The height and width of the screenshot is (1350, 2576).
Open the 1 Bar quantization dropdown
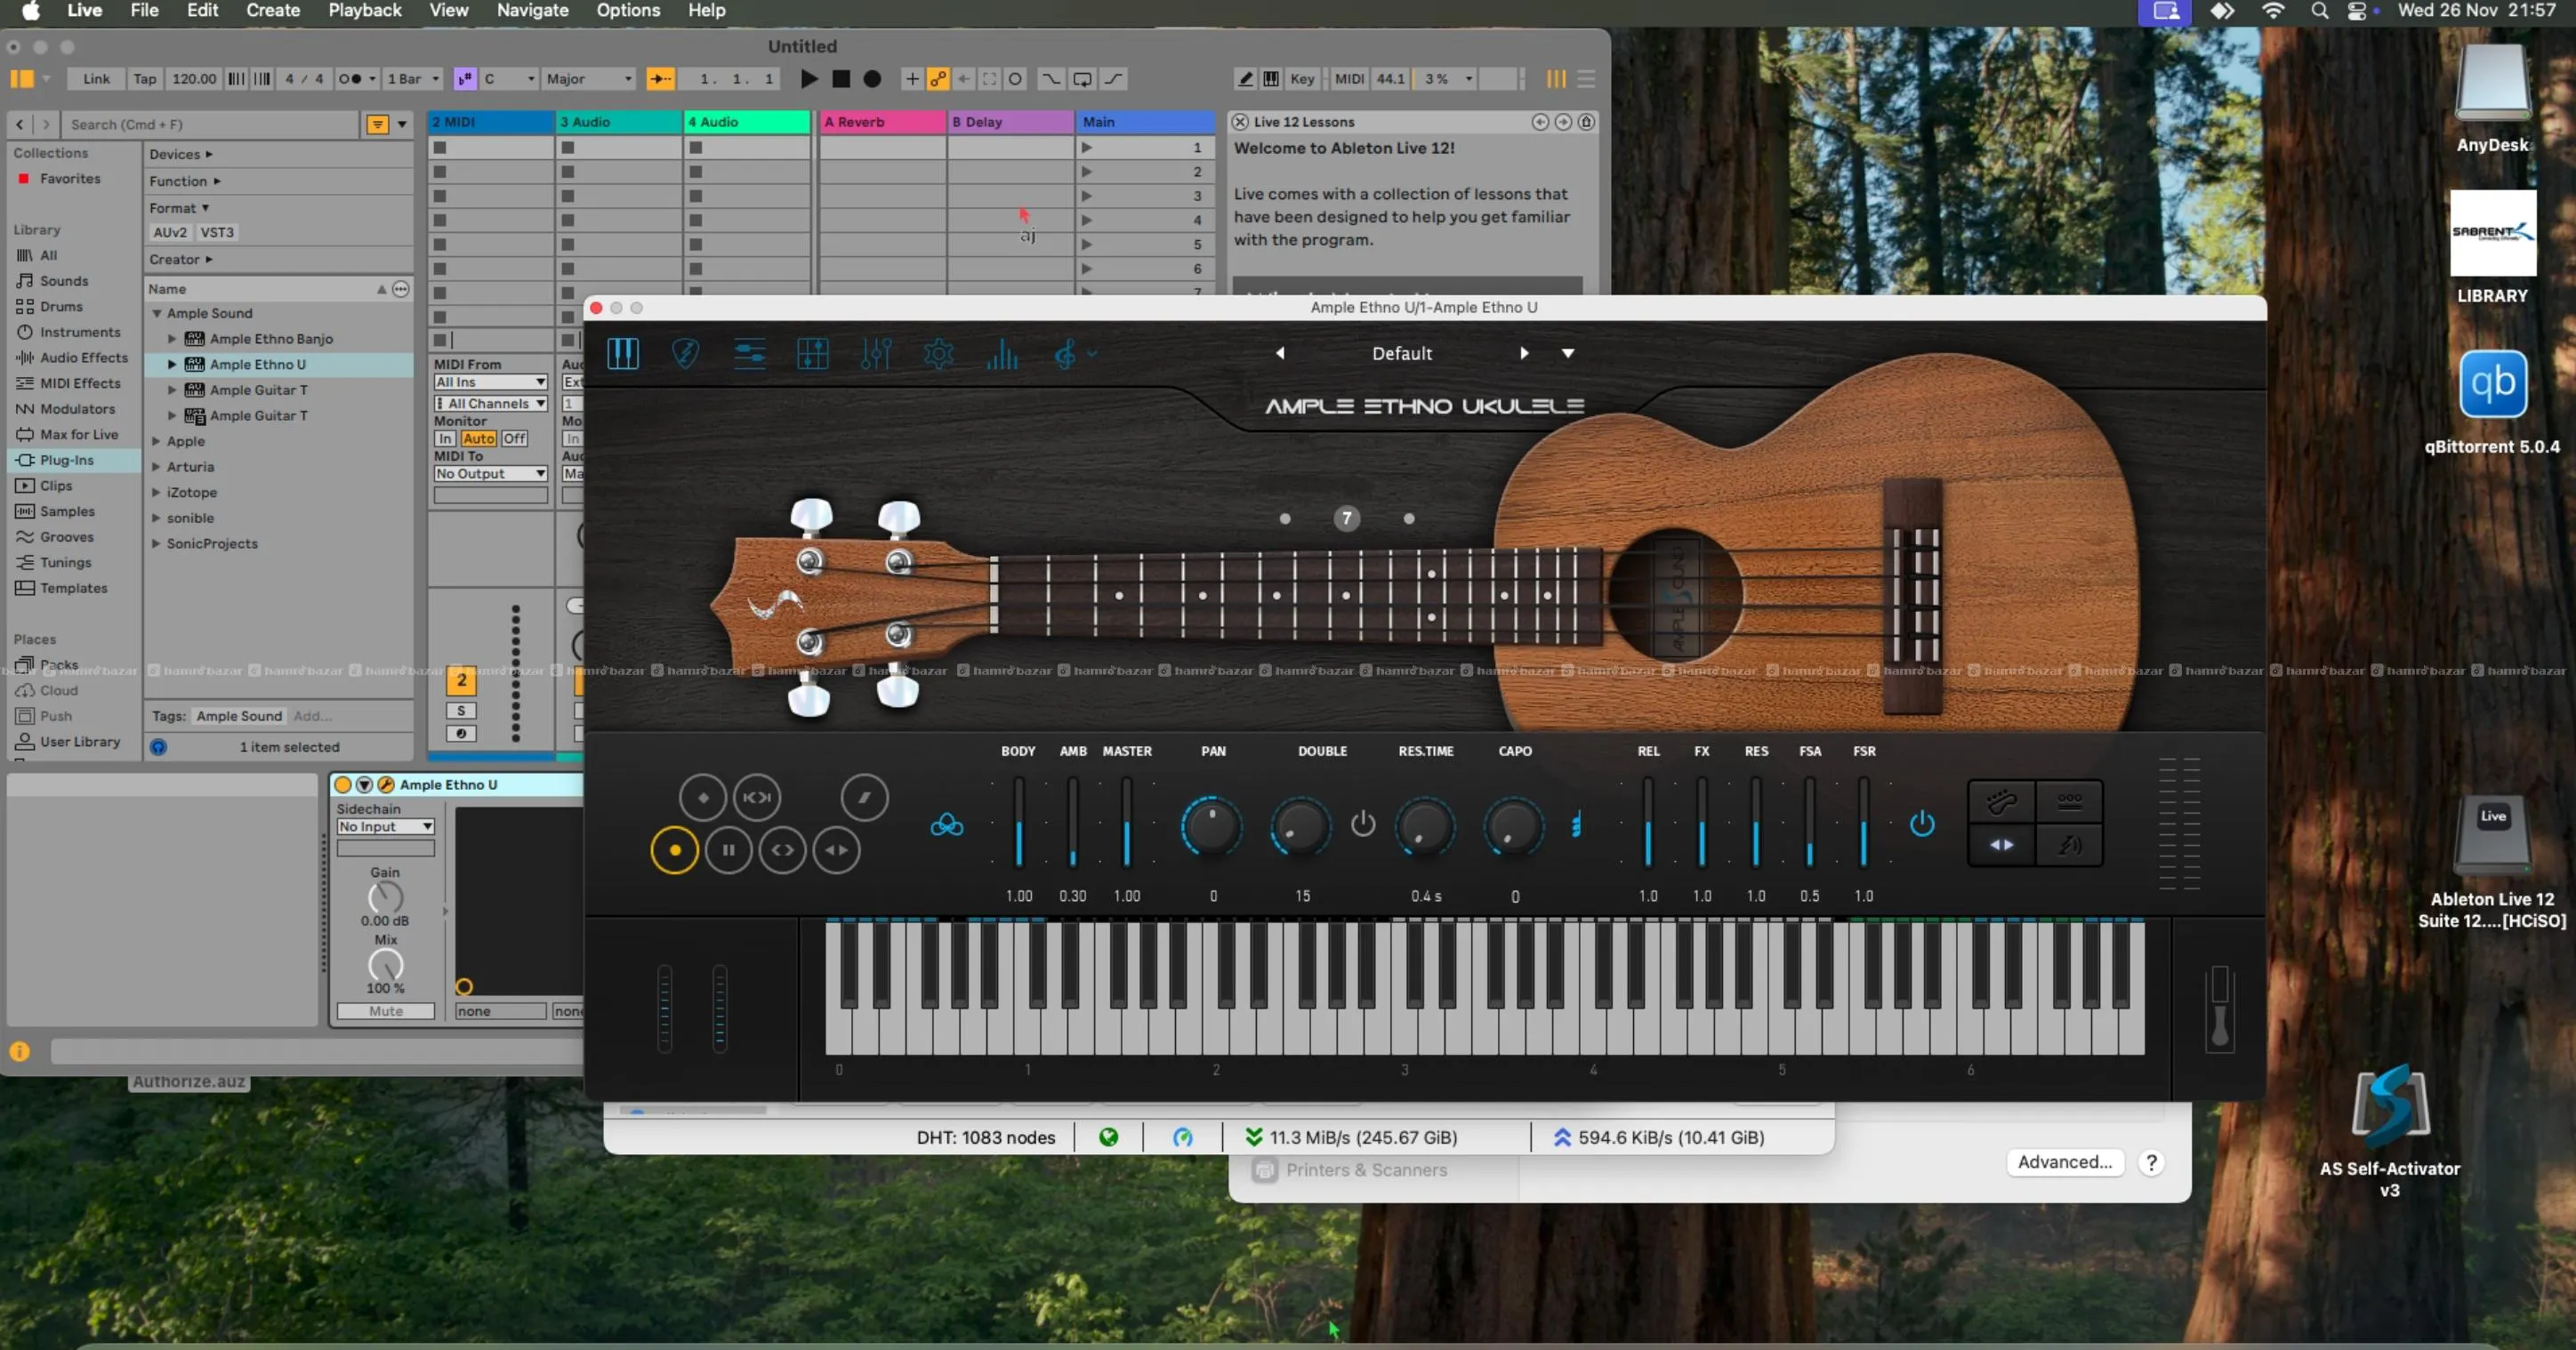tap(413, 79)
